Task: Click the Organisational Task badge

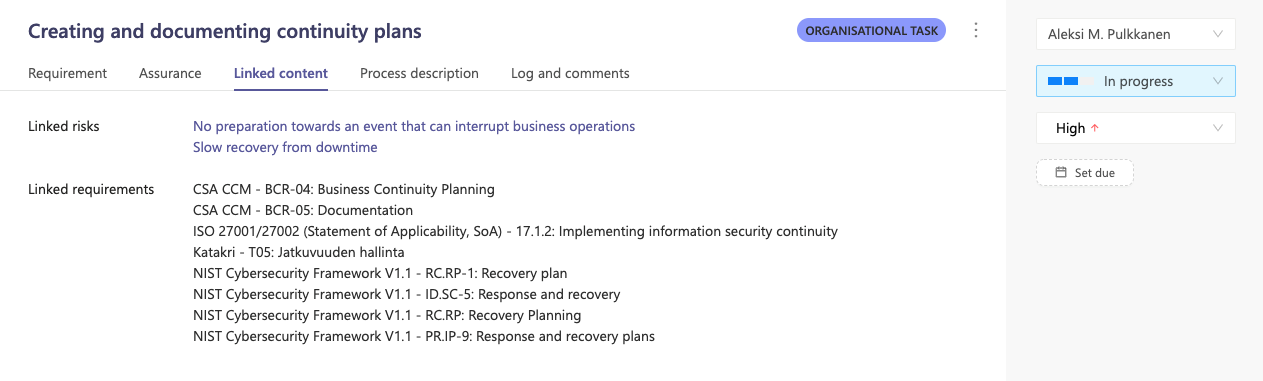Action: [x=872, y=31]
